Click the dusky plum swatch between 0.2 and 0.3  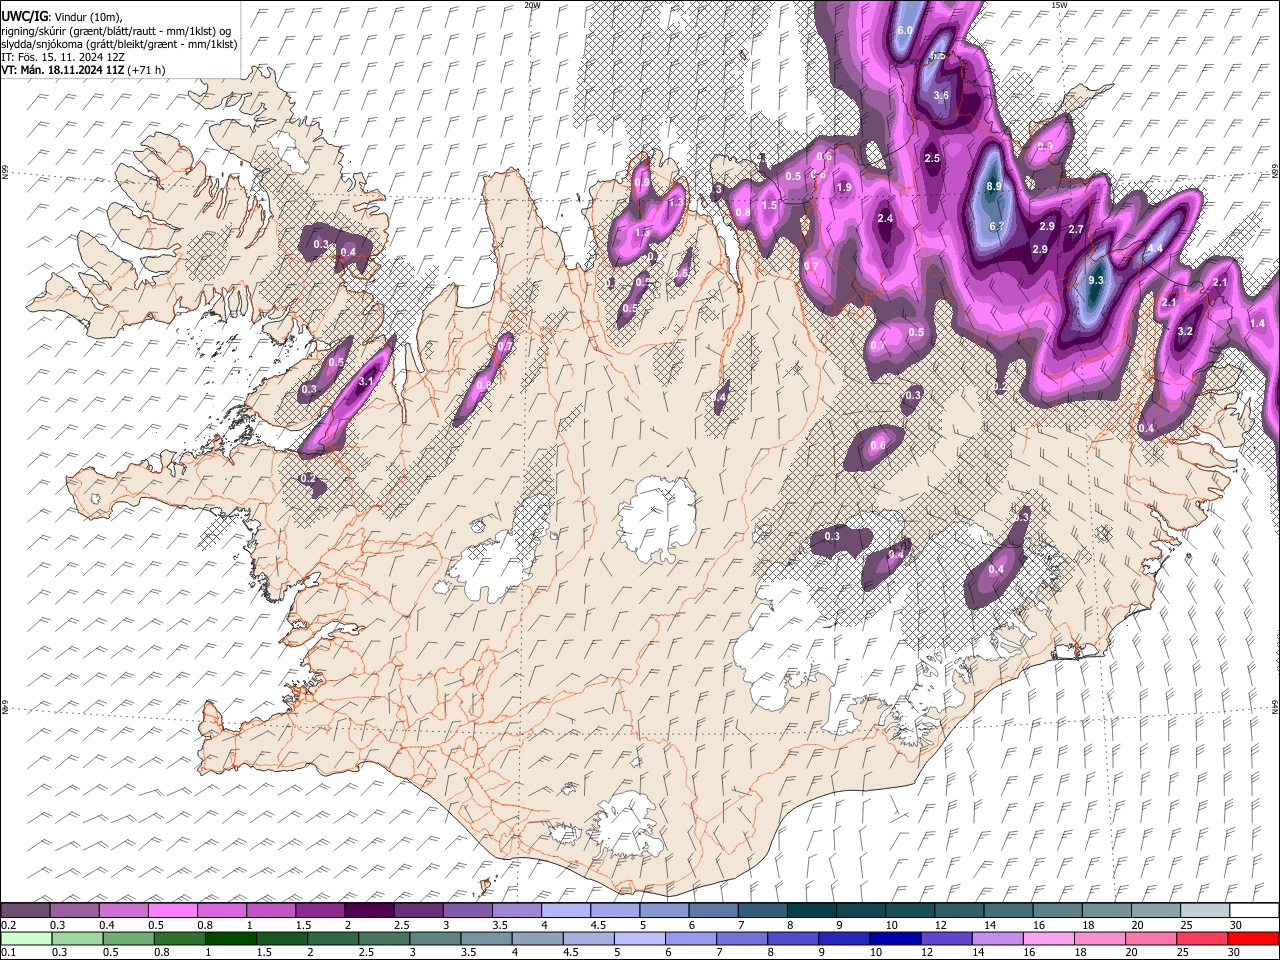[25, 910]
